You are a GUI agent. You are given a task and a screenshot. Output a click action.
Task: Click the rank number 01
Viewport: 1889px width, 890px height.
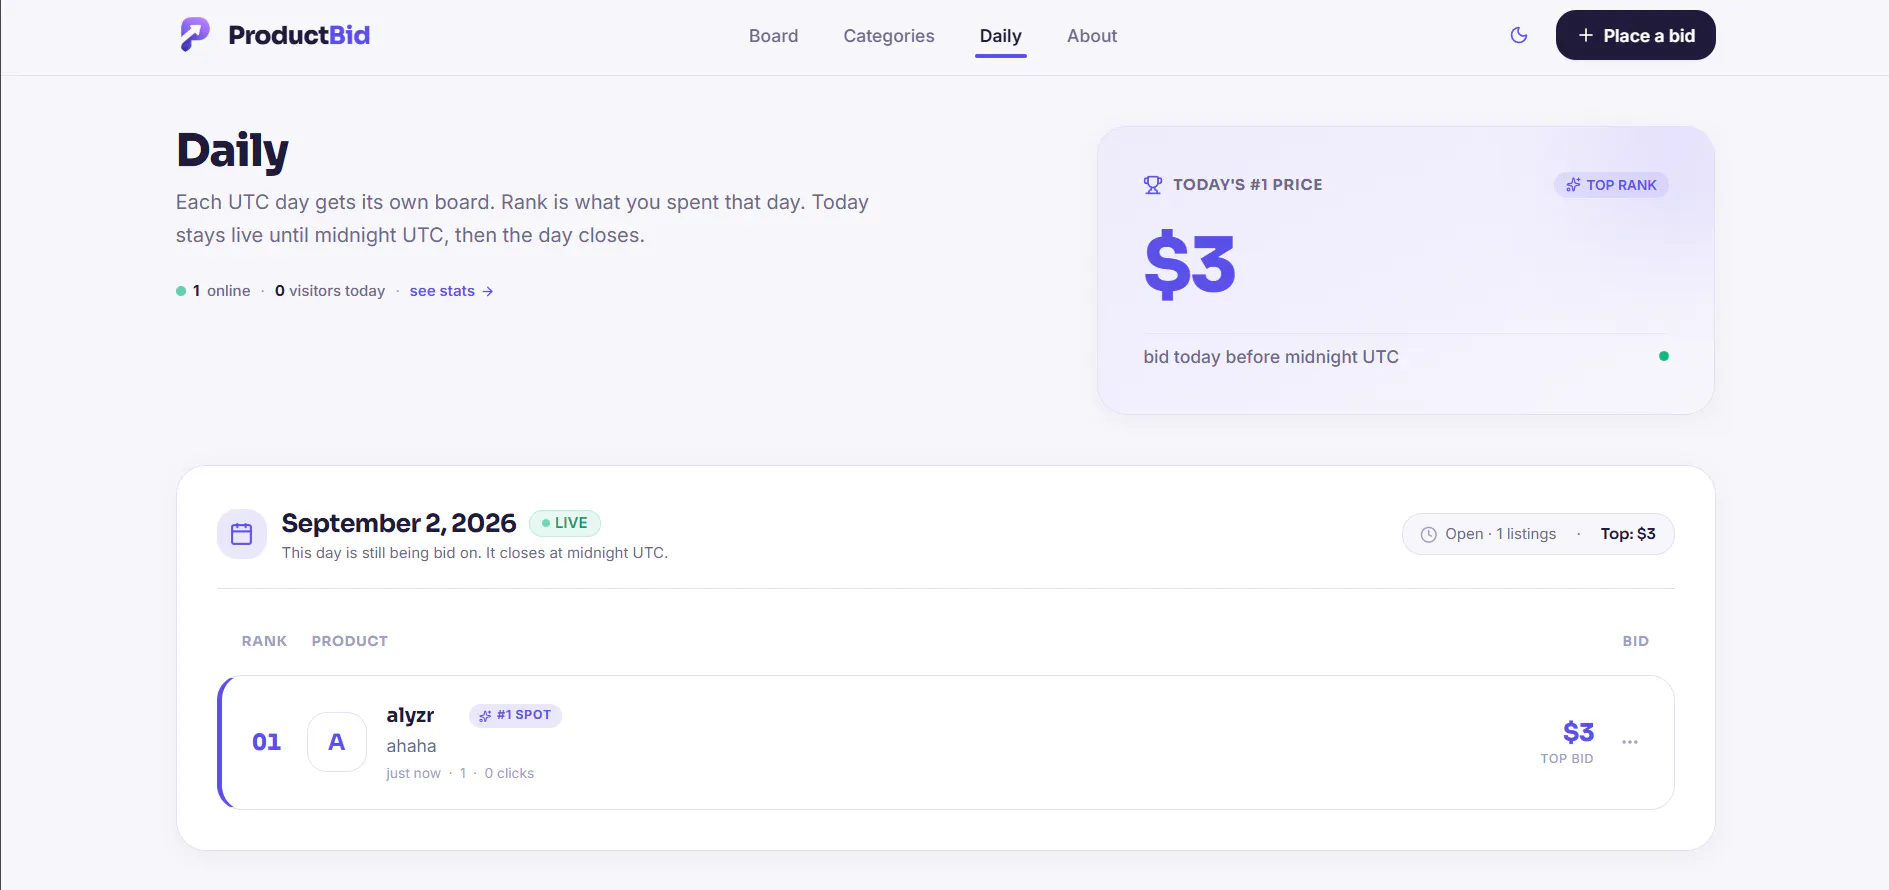click(266, 742)
